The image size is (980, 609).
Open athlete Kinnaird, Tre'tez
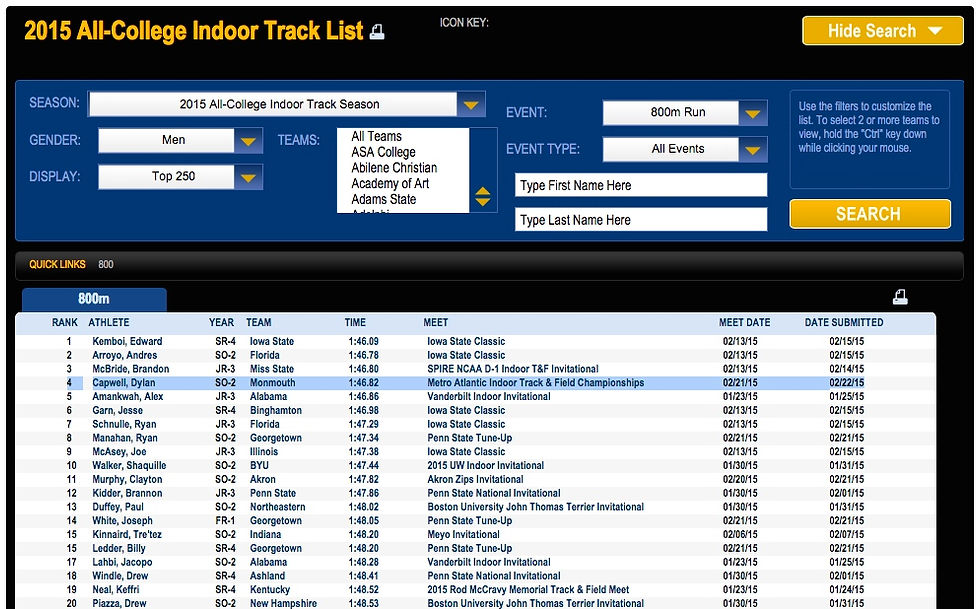coord(127,534)
